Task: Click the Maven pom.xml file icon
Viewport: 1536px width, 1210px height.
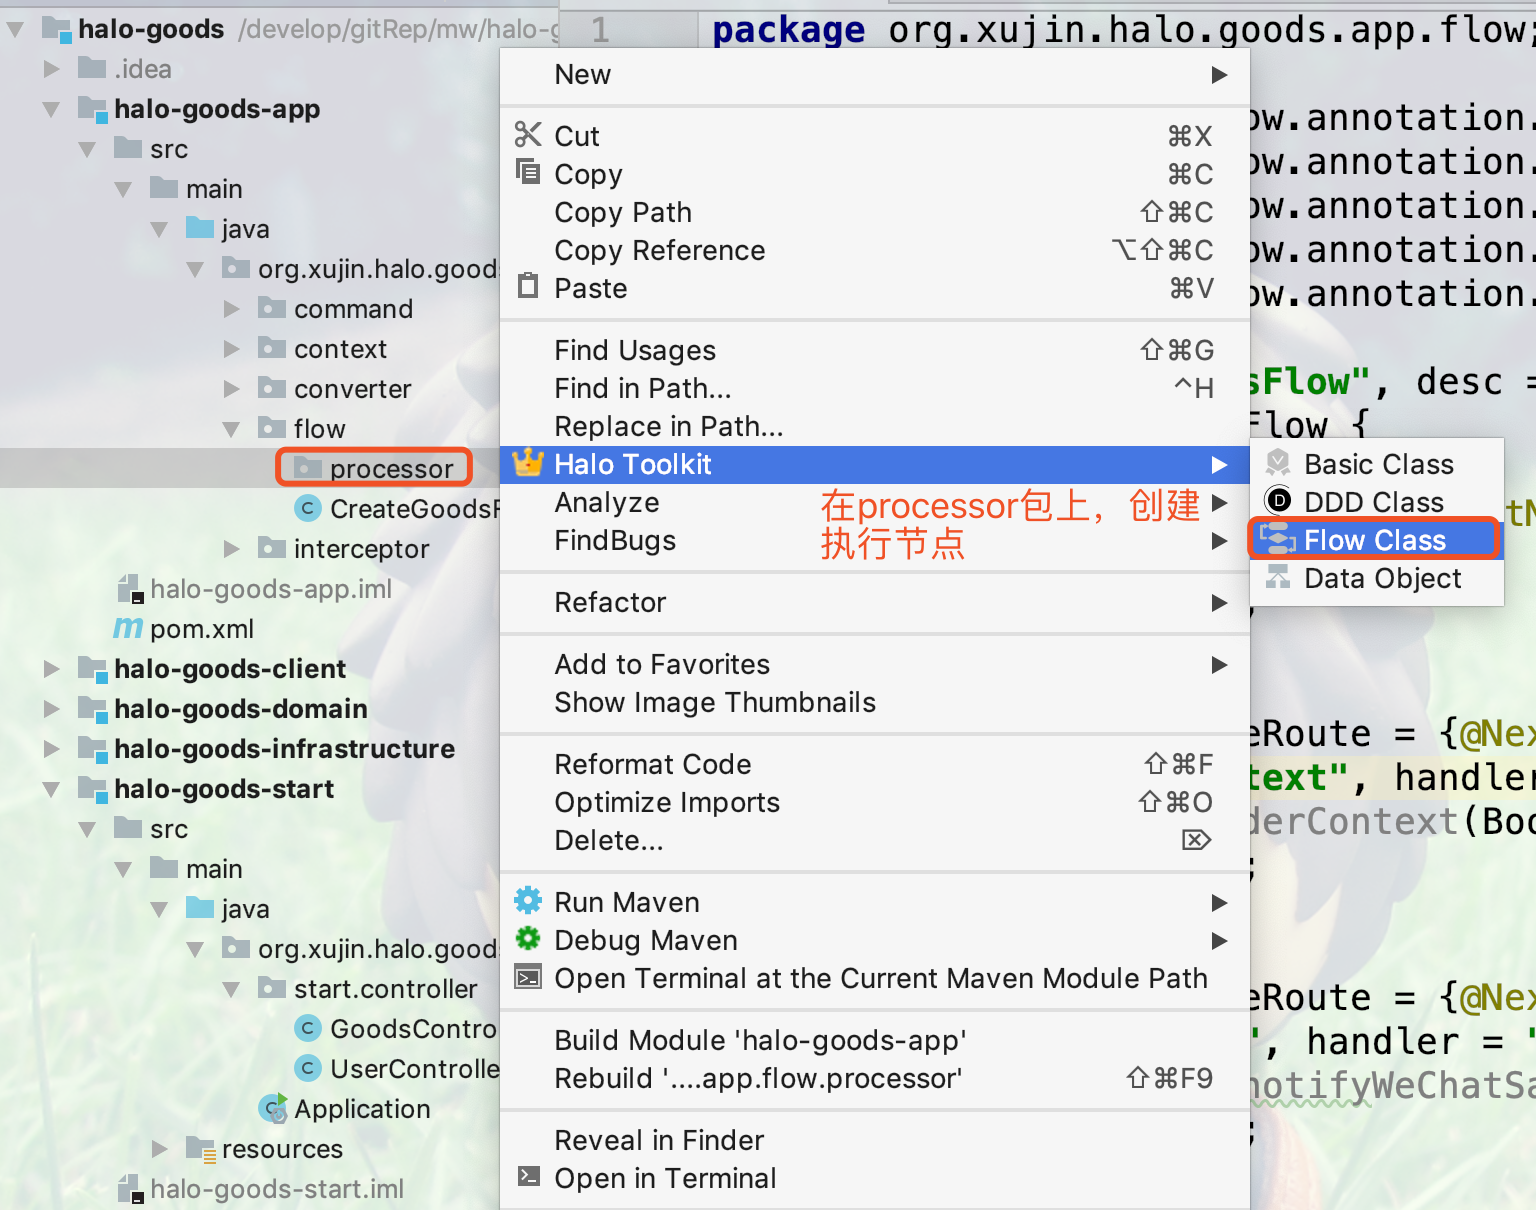Action: [x=128, y=628]
